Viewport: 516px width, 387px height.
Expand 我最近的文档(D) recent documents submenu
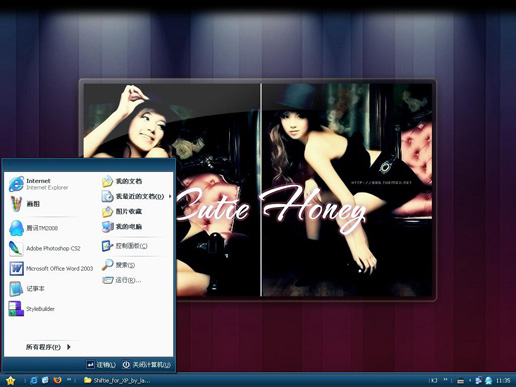click(x=136, y=196)
